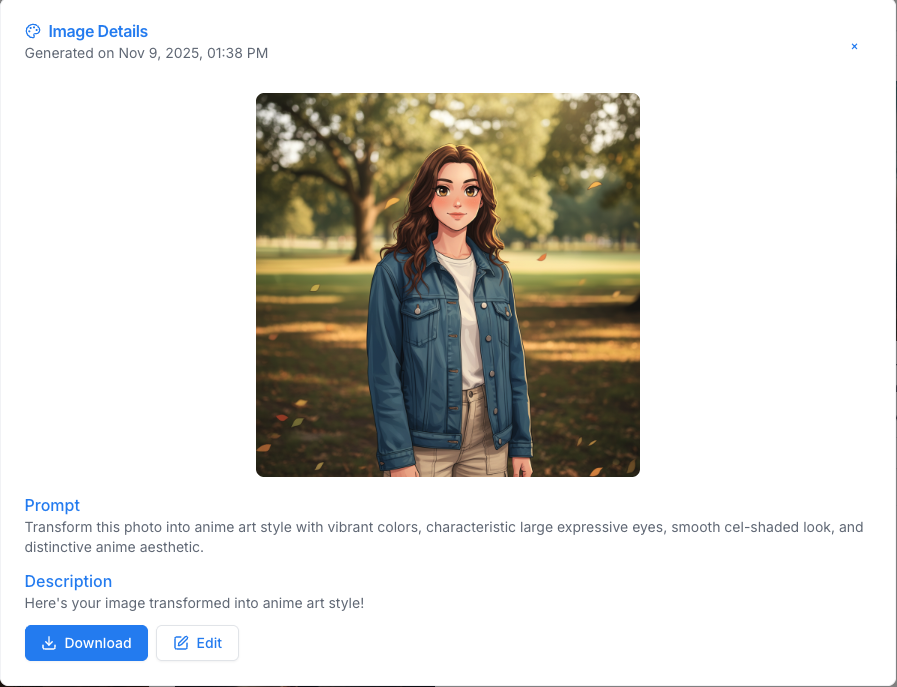Click the pencil edit icon
The image size is (897, 687).
click(181, 643)
